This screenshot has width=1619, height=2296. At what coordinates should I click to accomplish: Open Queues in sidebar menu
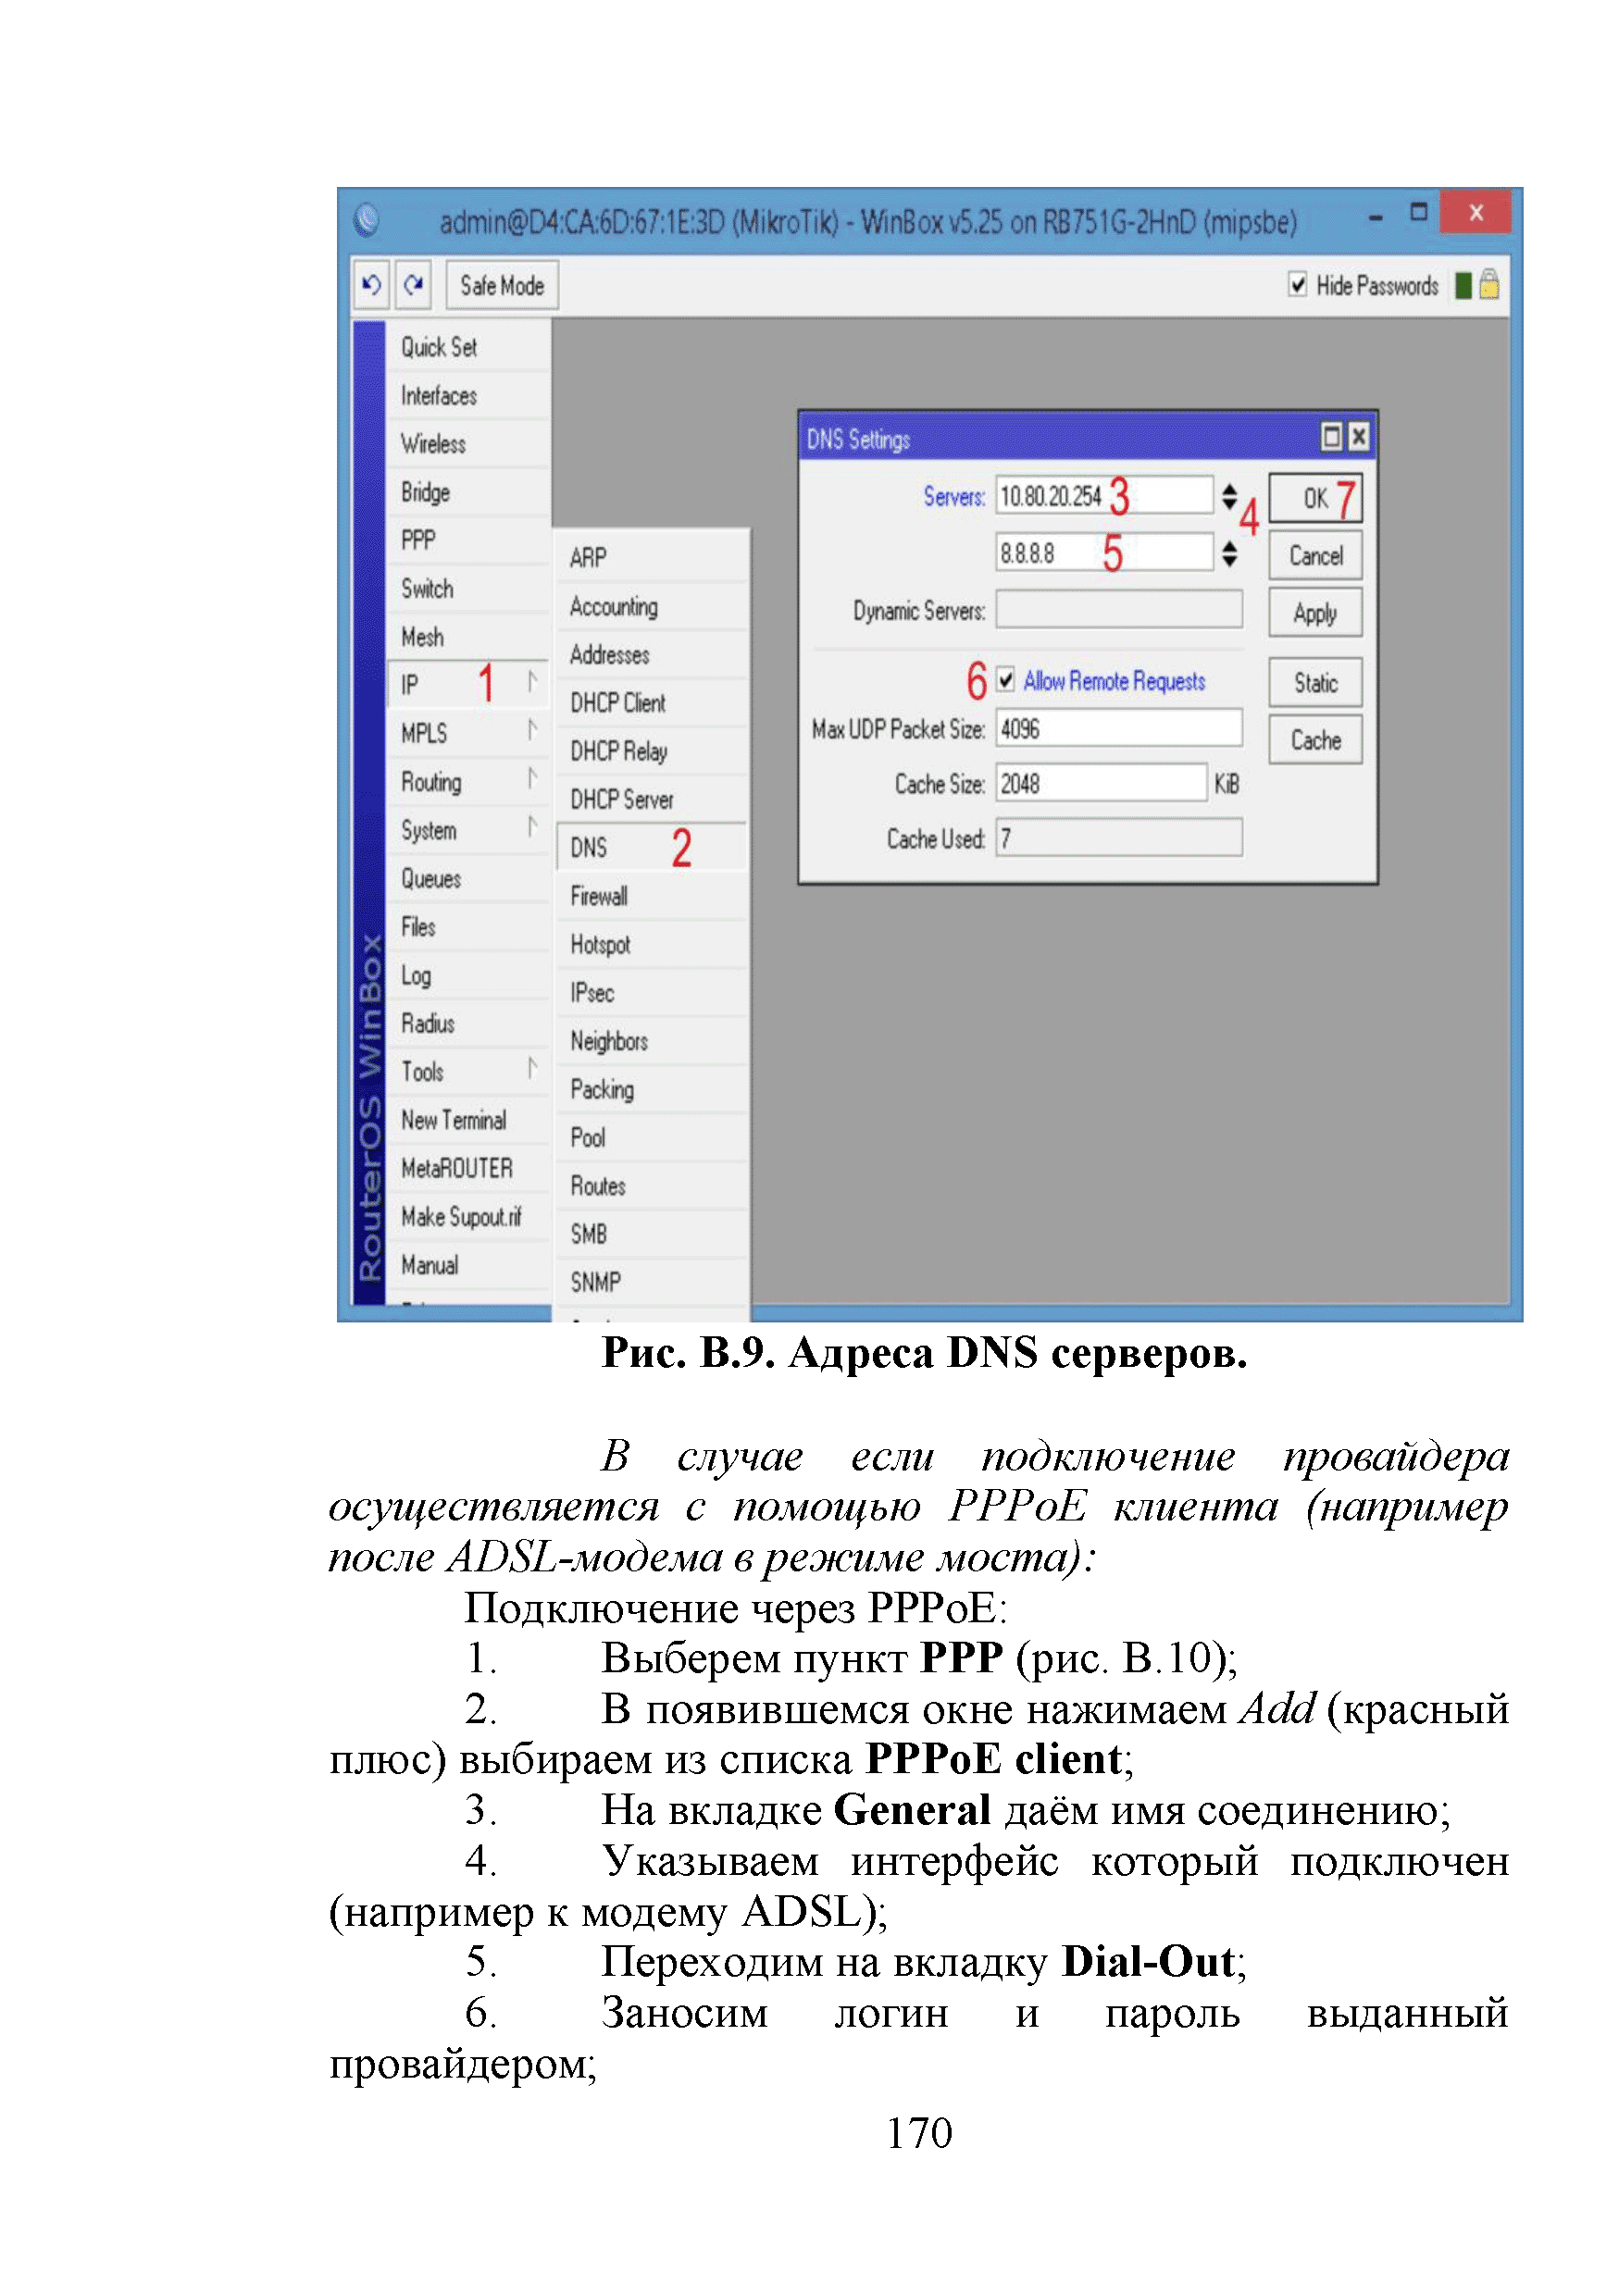point(468,880)
